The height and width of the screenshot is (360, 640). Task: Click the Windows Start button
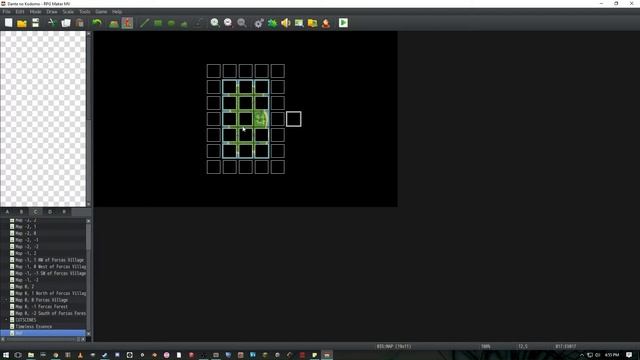(x=6, y=355)
